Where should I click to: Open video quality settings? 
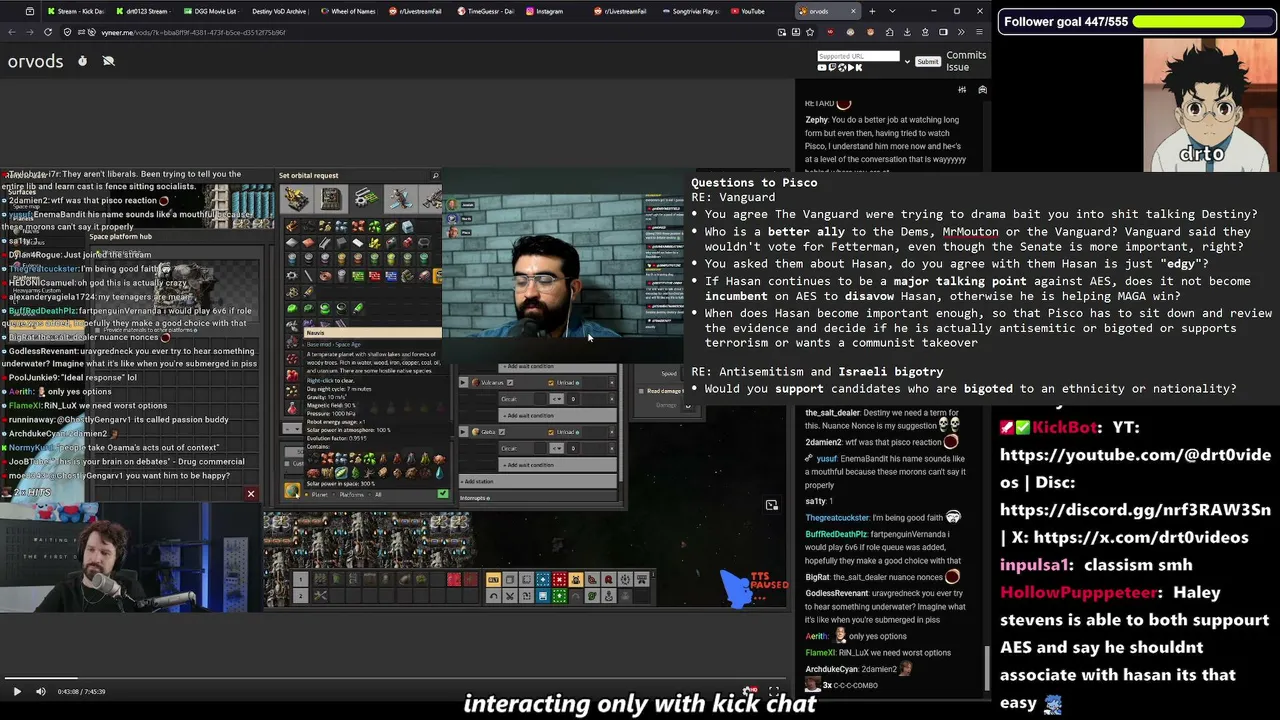pos(750,691)
